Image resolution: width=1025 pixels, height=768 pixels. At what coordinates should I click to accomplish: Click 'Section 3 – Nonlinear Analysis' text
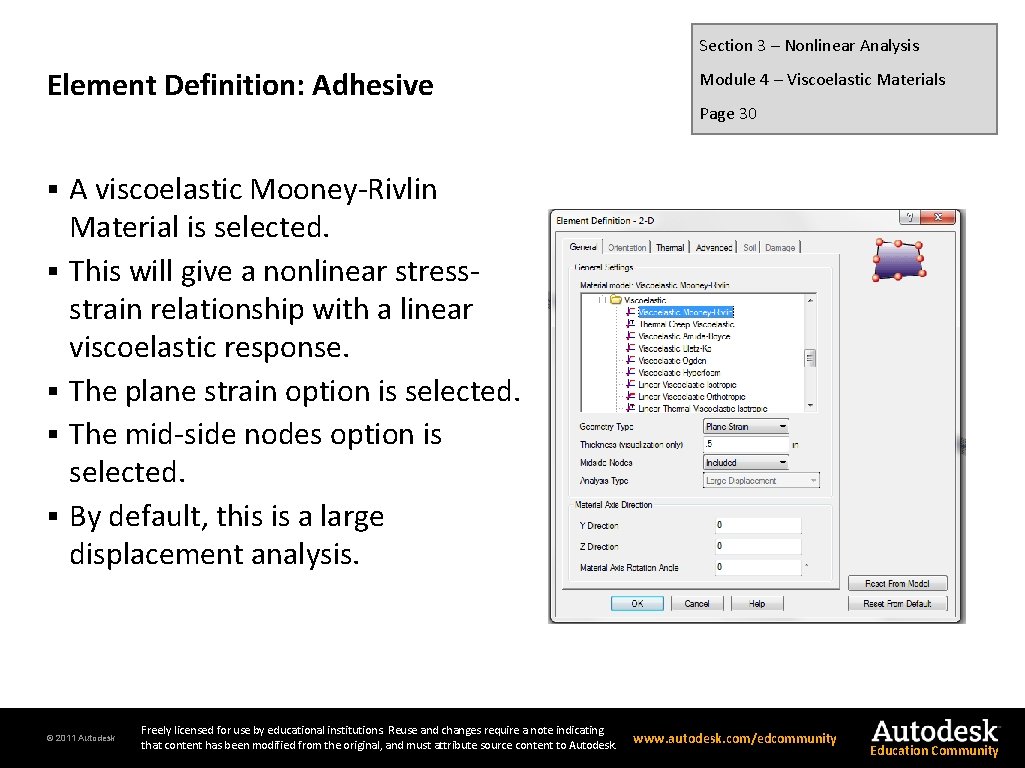(809, 45)
